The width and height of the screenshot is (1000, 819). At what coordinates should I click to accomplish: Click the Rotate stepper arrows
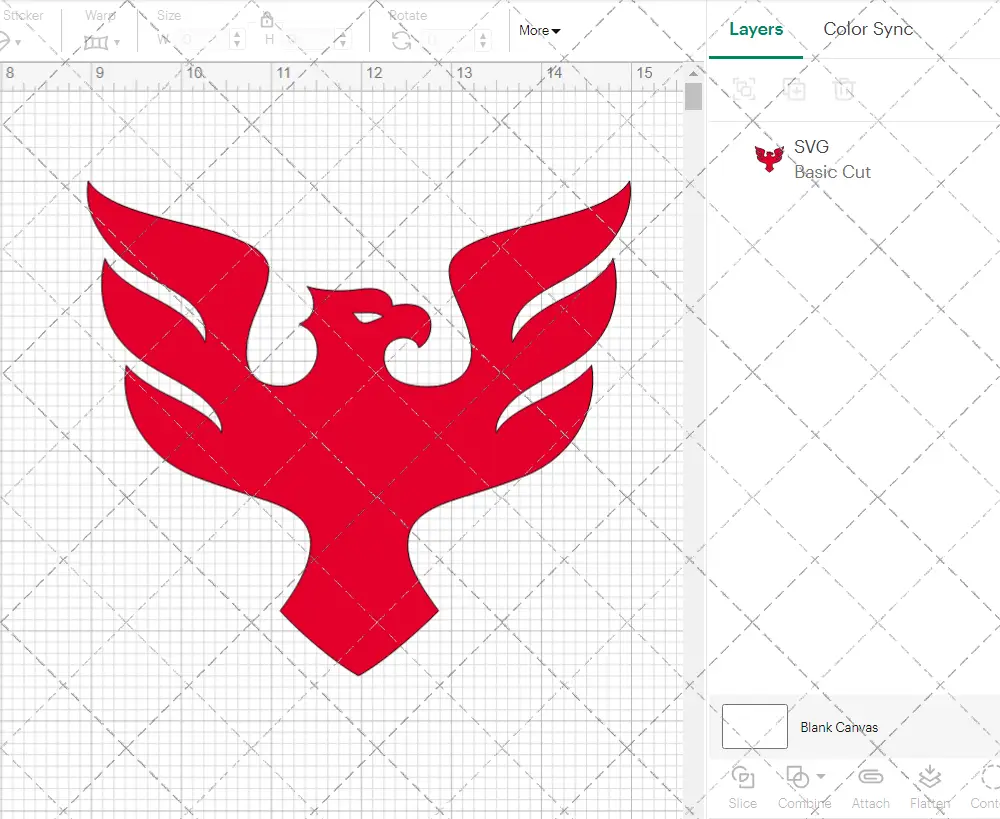click(x=483, y=40)
